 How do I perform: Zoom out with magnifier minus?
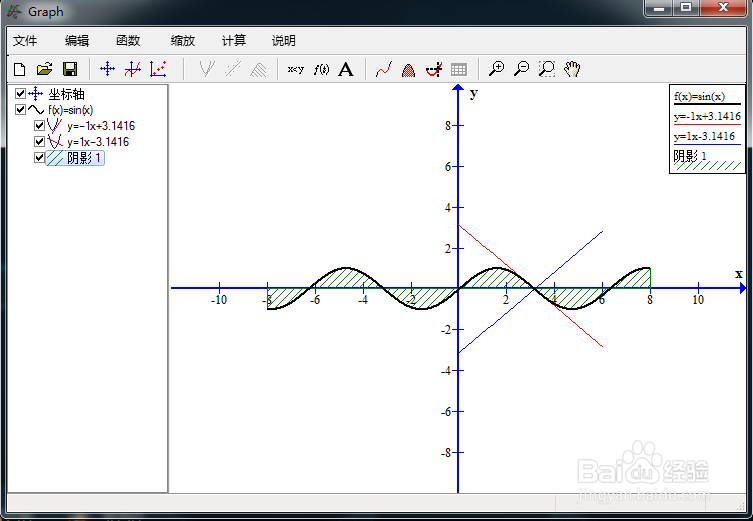[522, 69]
